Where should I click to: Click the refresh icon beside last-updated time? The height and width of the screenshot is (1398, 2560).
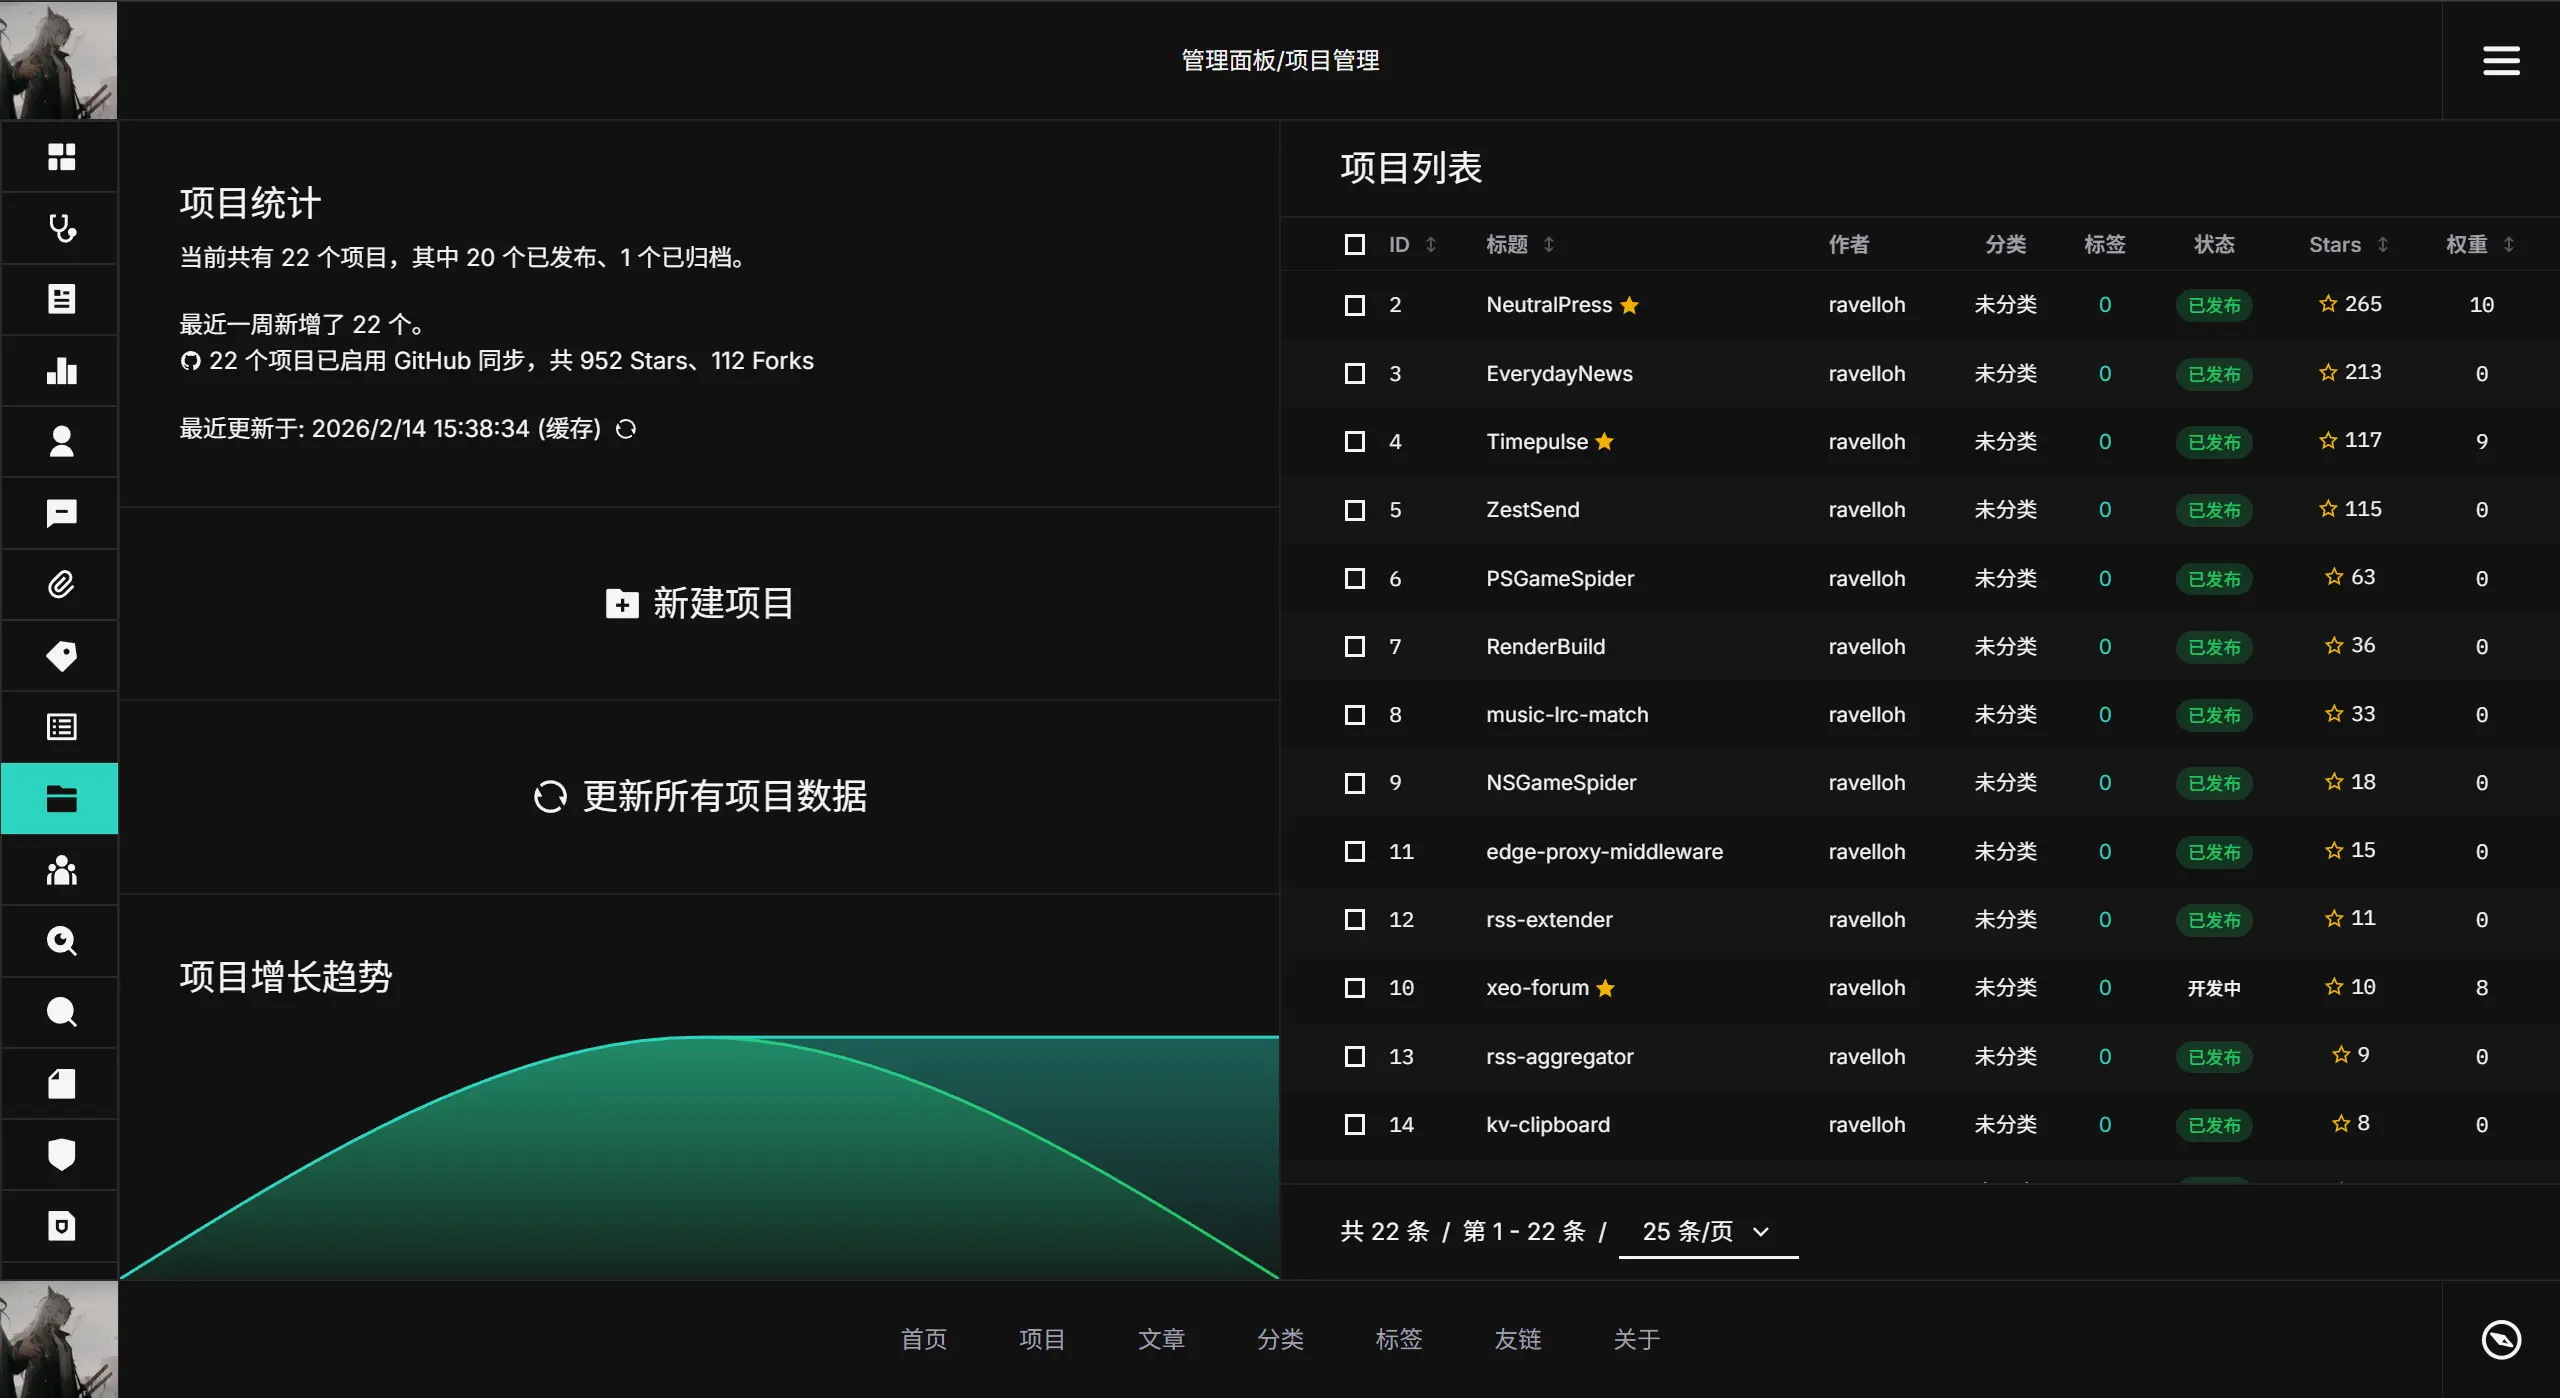(626, 429)
